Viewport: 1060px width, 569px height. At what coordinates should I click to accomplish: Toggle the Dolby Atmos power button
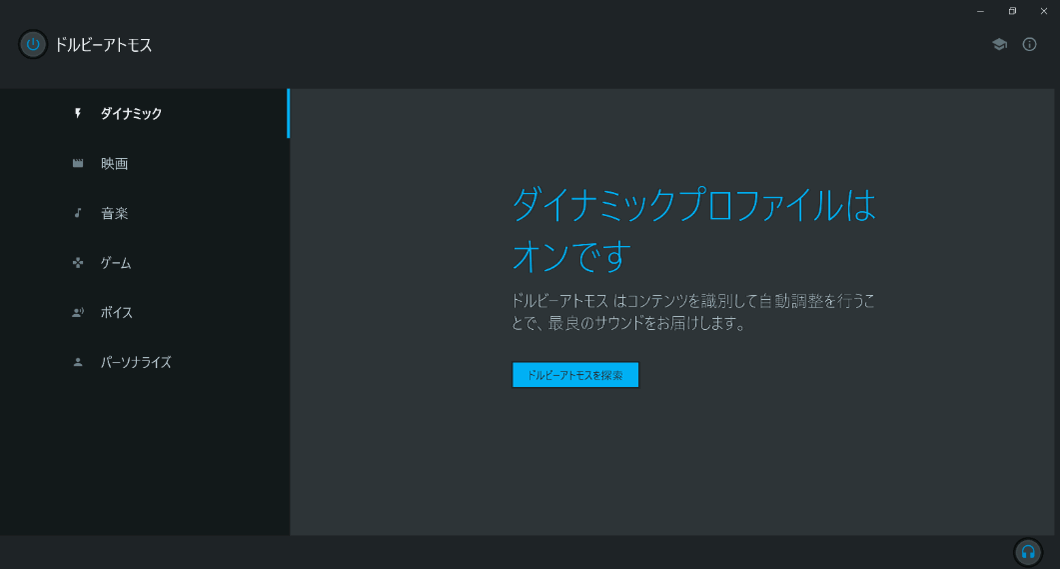point(32,45)
